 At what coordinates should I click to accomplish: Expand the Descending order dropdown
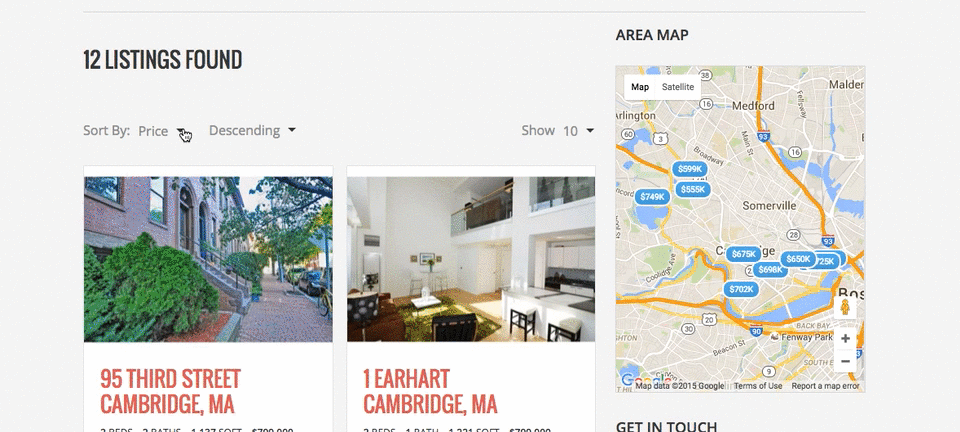coord(252,130)
